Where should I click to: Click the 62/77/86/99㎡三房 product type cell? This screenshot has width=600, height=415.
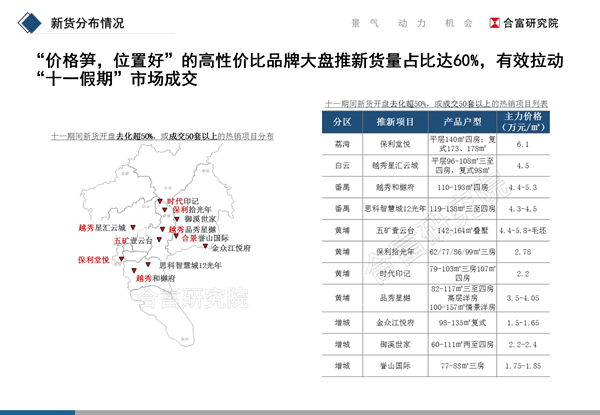(x=462, y=252)
